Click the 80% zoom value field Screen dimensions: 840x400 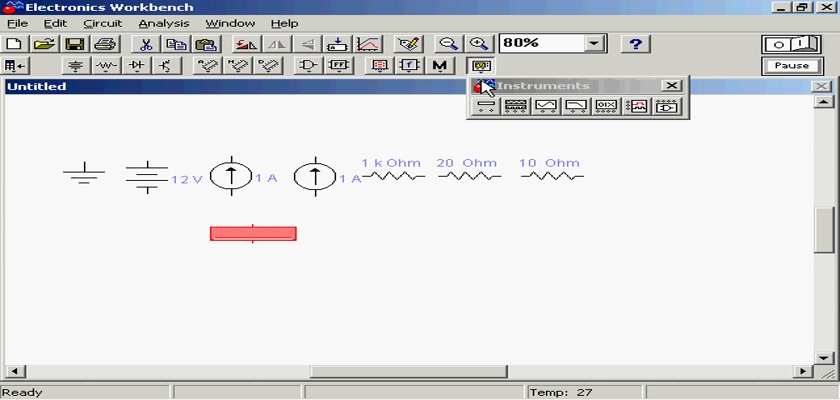tap(541, 43)
